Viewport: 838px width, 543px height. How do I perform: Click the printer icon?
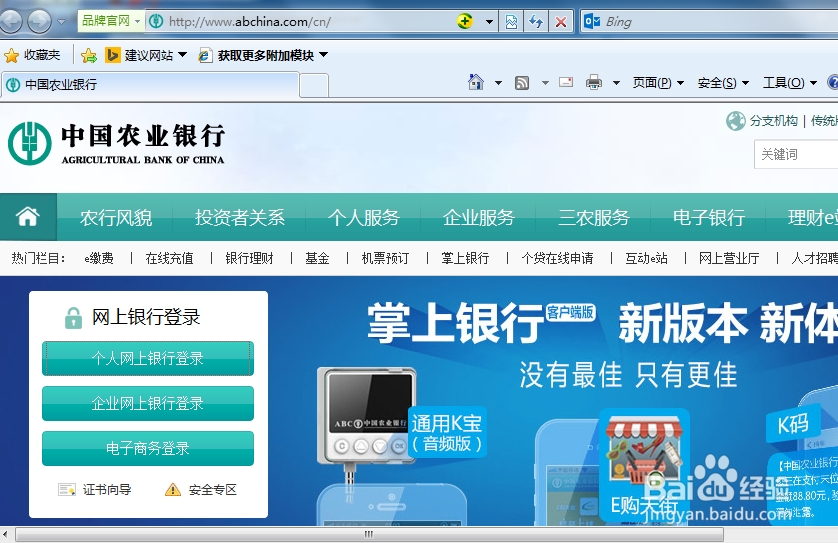tap(594, 82)
